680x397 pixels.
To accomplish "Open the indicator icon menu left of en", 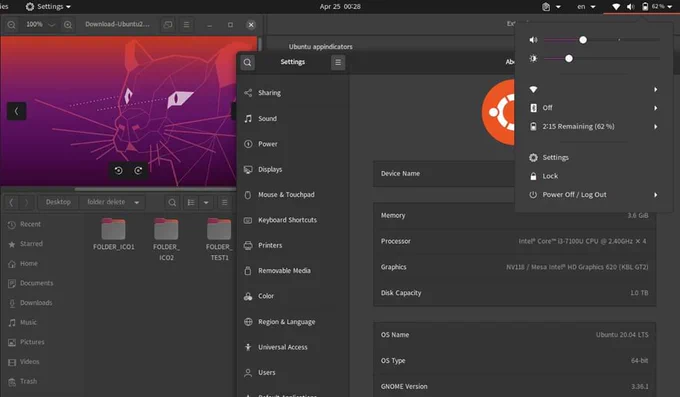I will click(551, 7).
